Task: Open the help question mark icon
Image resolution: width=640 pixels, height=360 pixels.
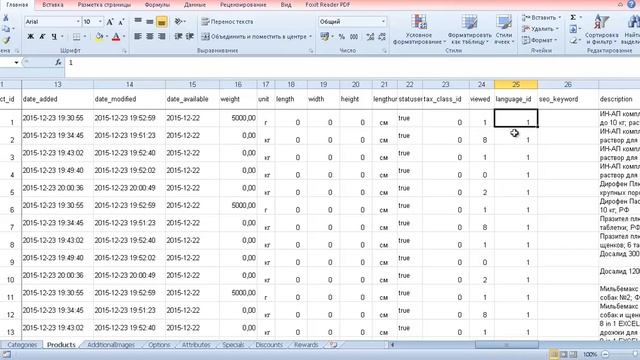Action: (x=631, y=4)
